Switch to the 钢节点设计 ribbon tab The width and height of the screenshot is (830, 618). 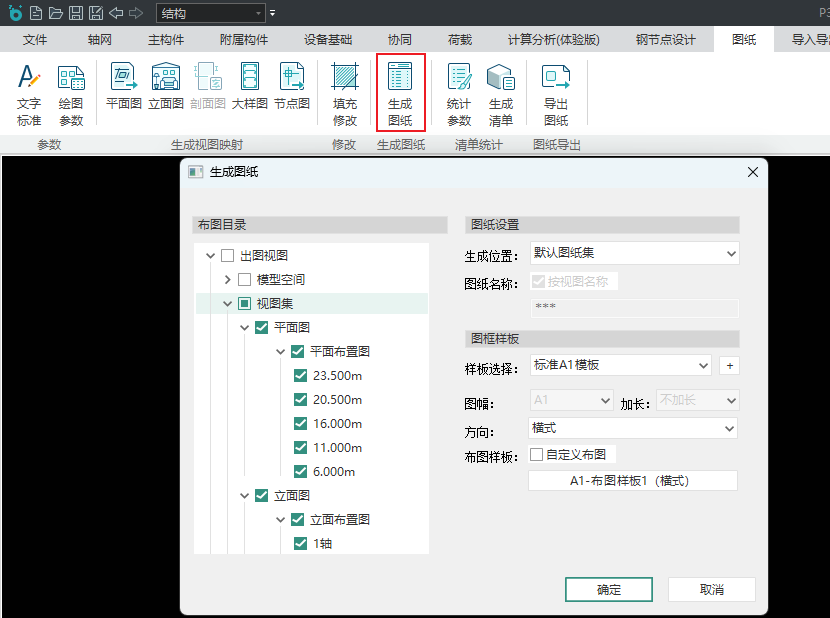[665, 40]
